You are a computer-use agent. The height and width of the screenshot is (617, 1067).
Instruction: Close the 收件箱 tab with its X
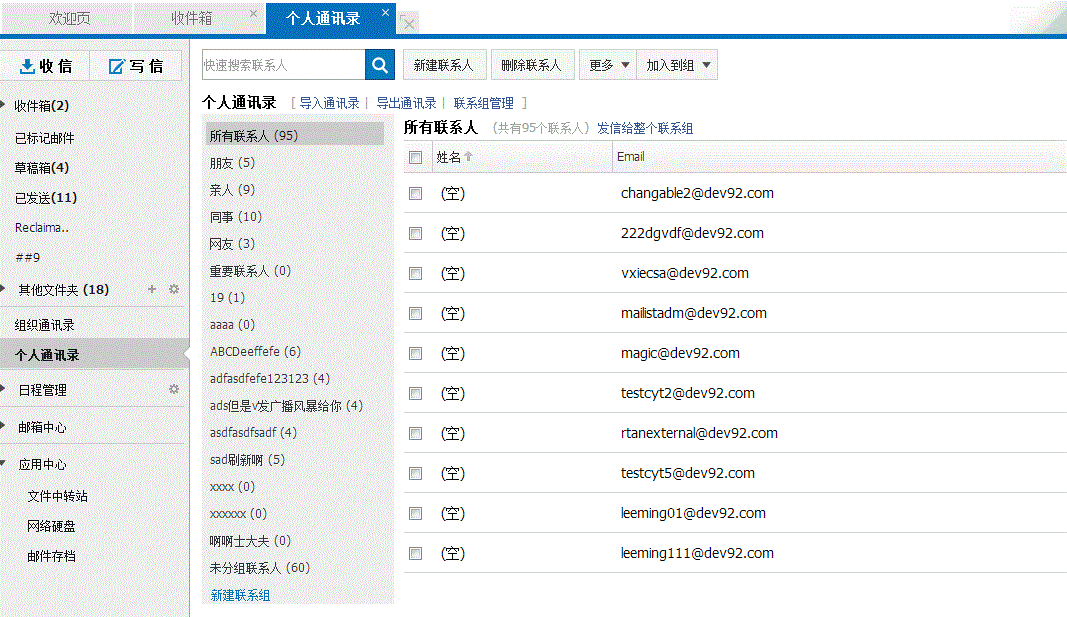point(253,13)
